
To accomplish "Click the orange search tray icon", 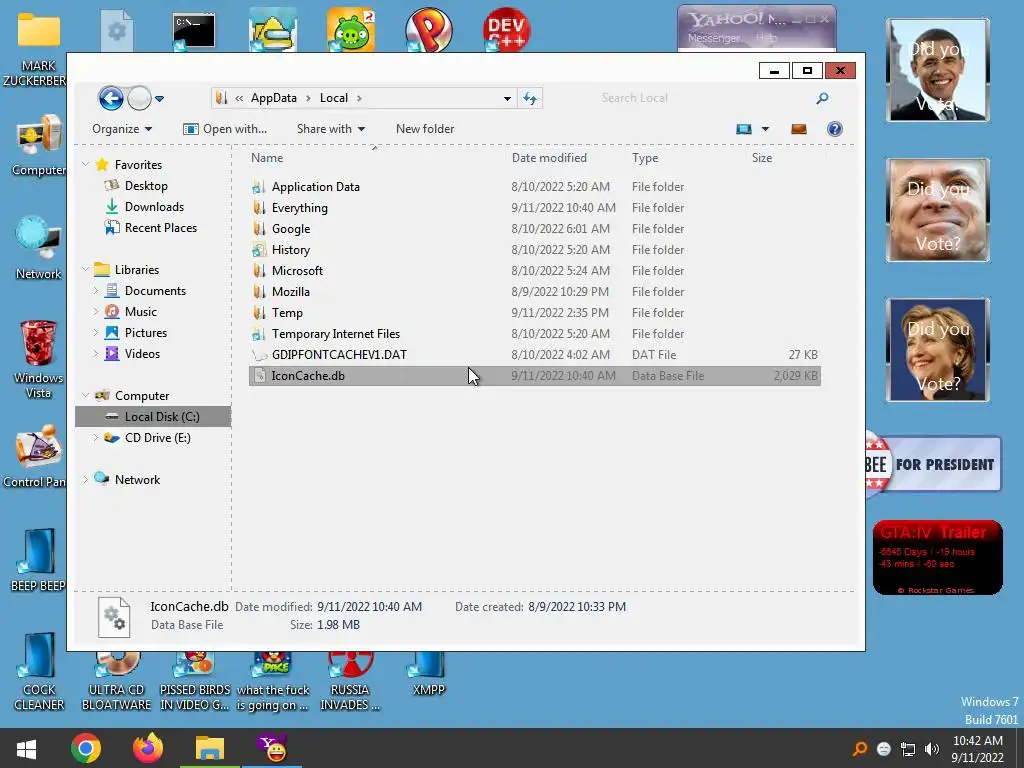I will (x=860, y=749).
